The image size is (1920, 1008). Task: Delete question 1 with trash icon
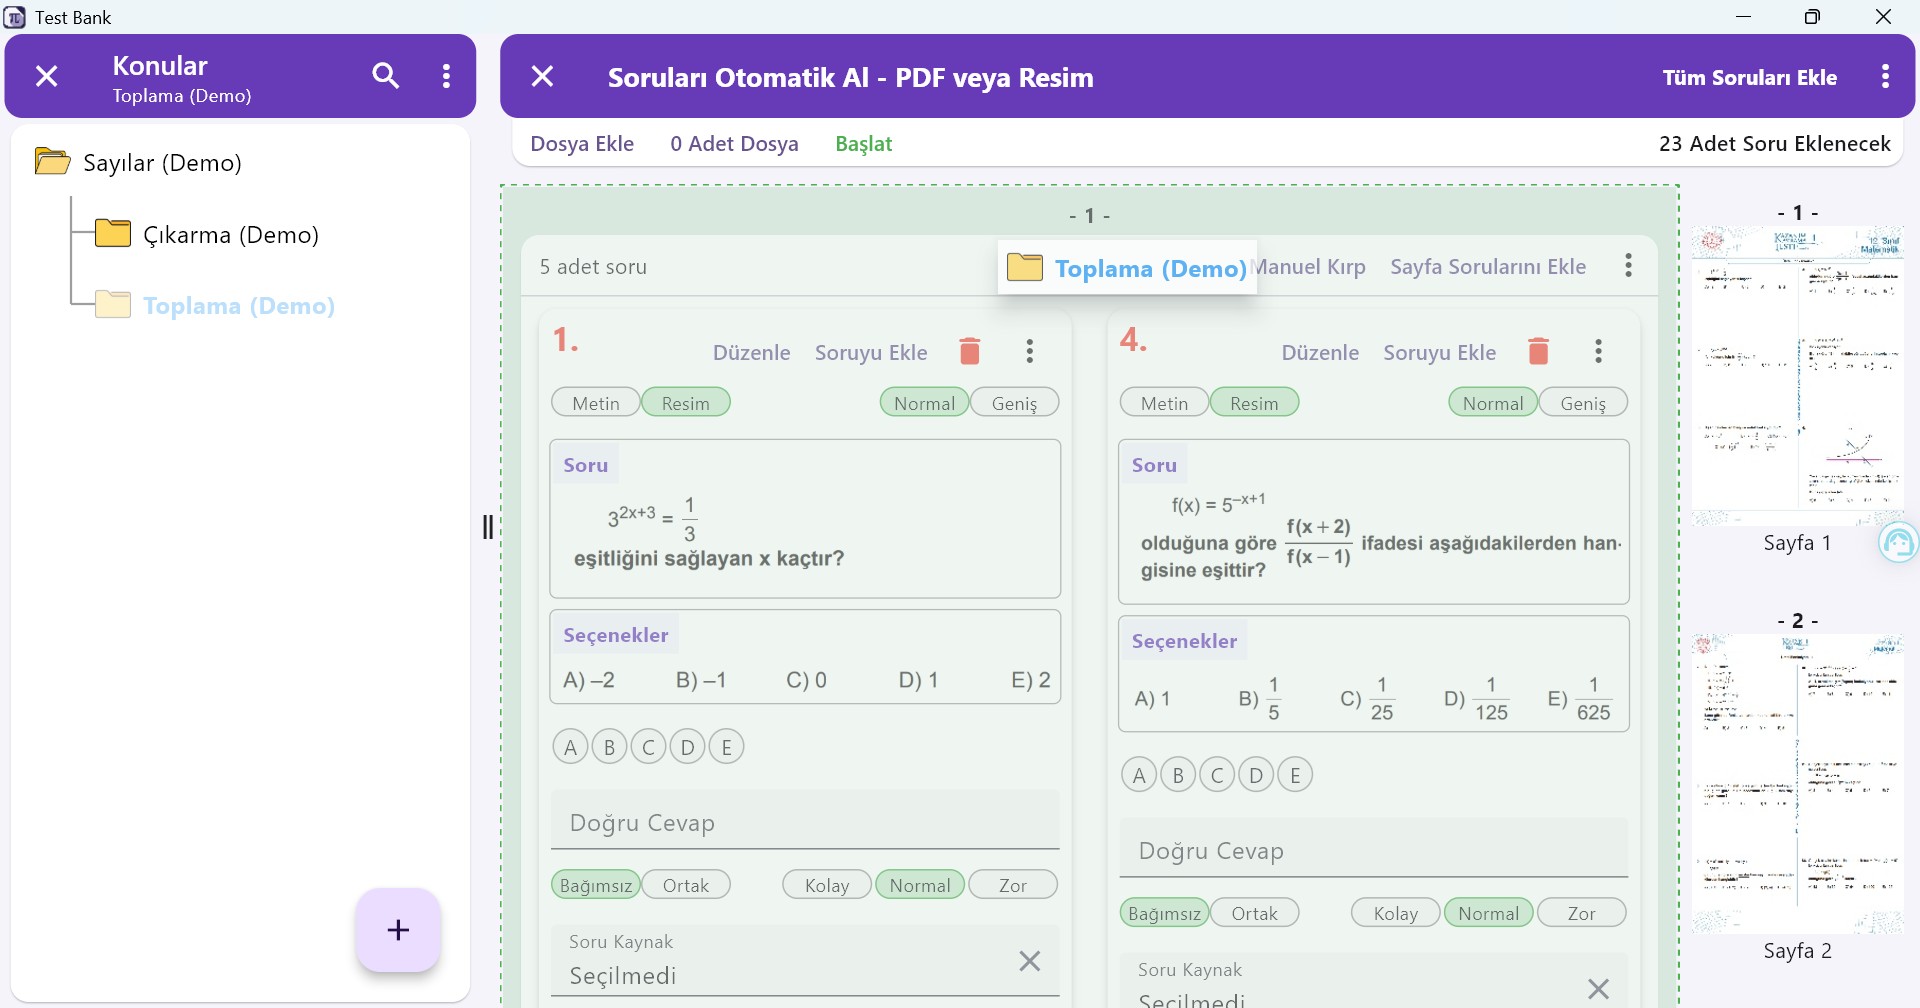pos(969,351)
